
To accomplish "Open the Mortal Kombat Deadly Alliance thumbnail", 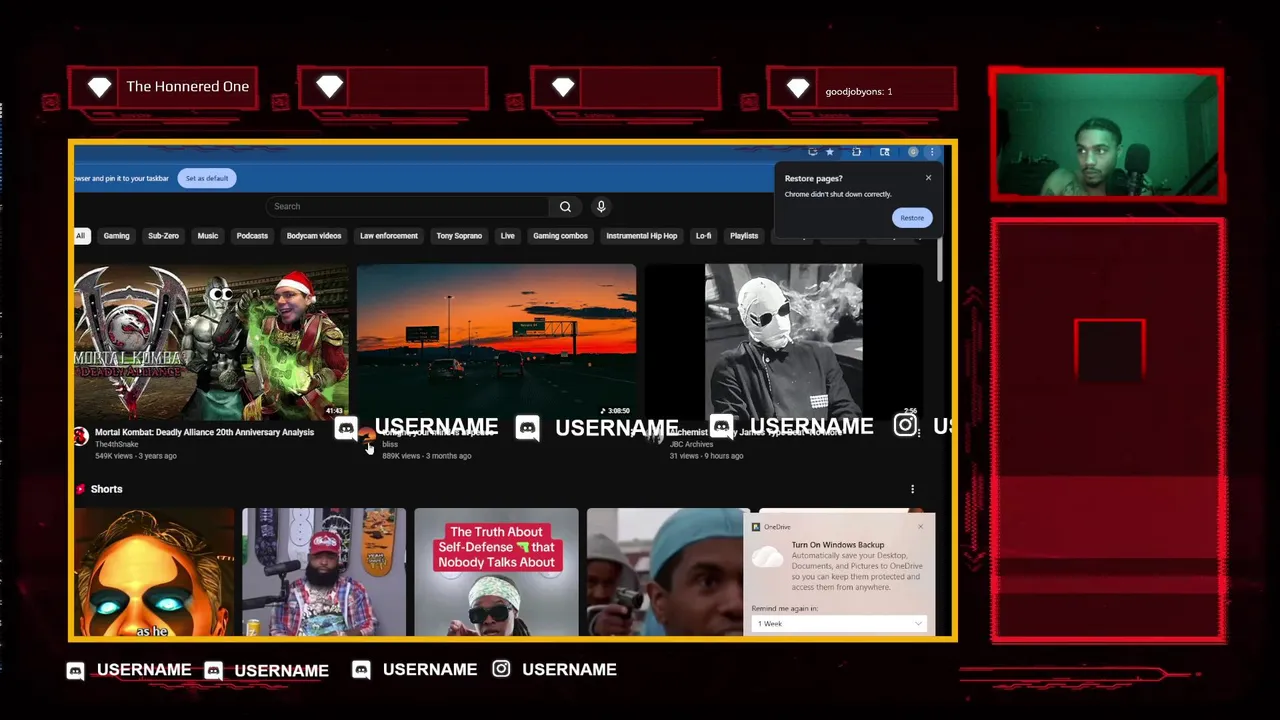I will [x=211, y=342].
